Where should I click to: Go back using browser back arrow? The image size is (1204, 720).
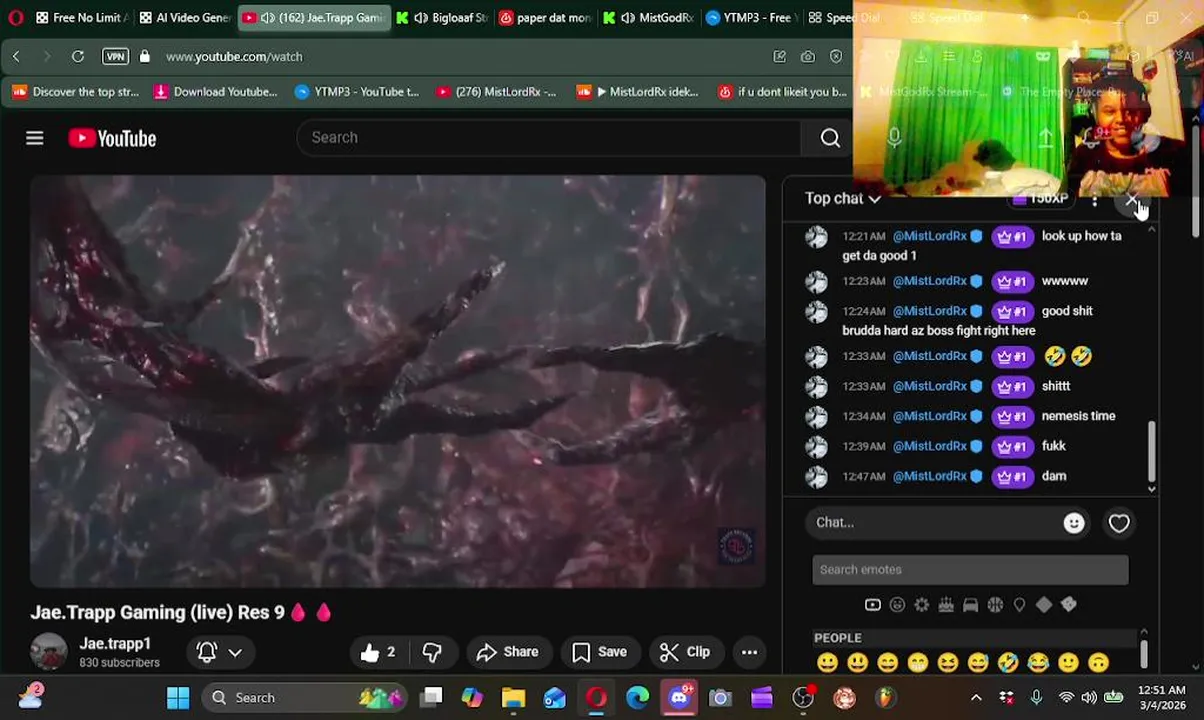tap(16, 57)
